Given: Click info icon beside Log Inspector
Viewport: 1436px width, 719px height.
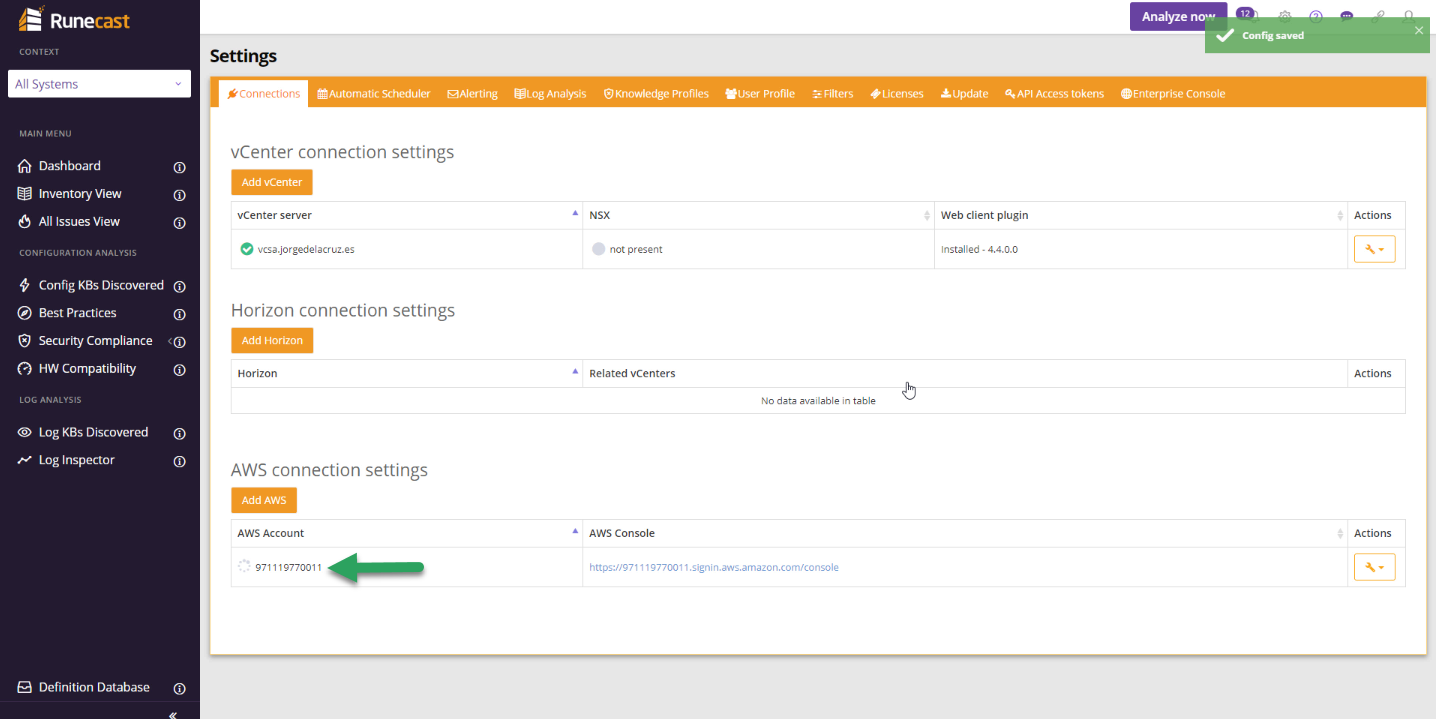Looking at the screenshot, I should (x=180, y=461).
